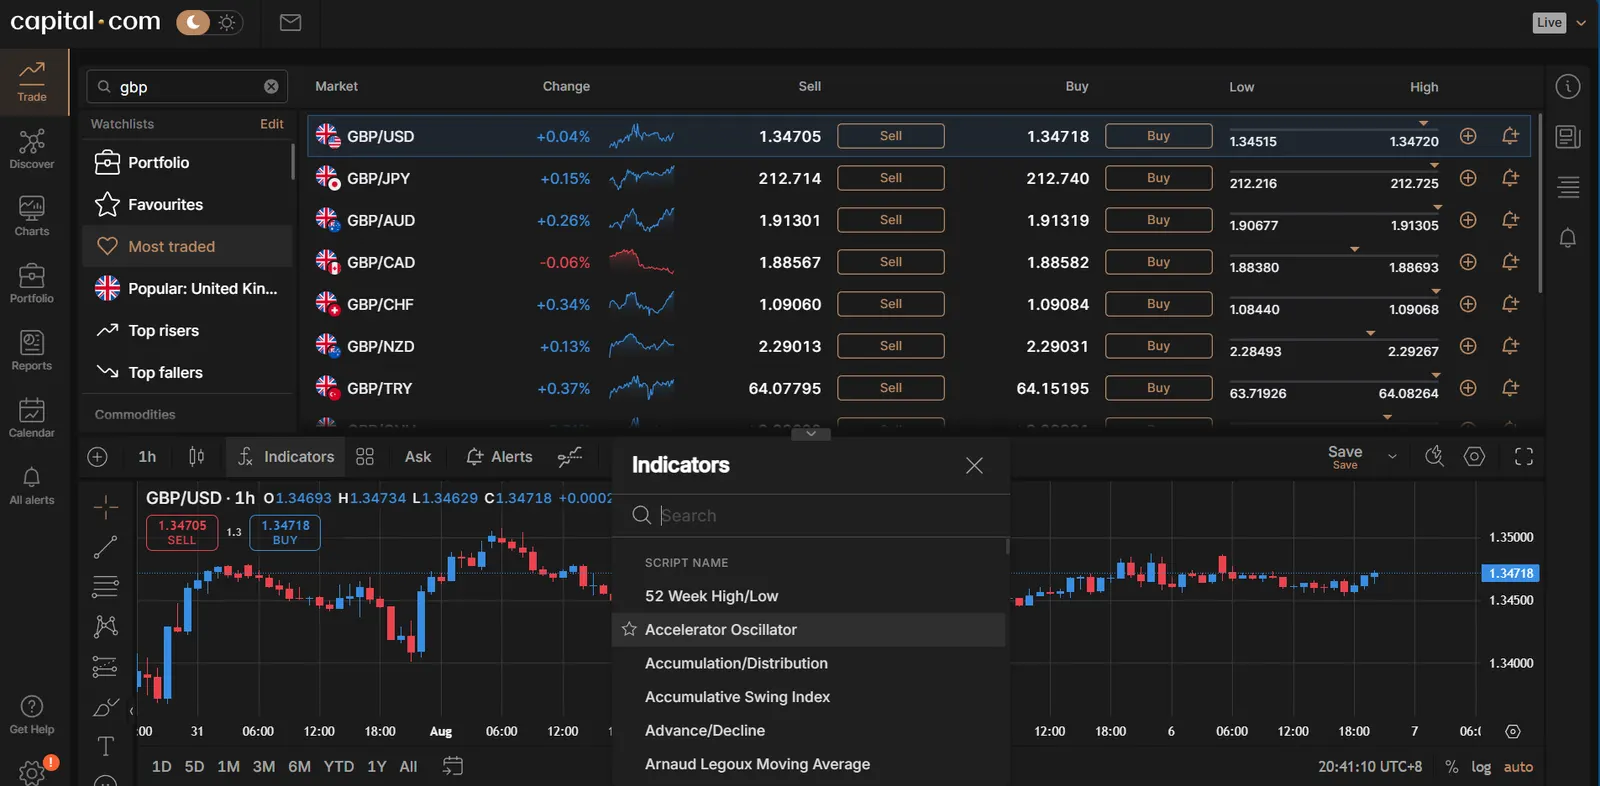This screenshot has height=786, width=1600.
Task: Open Top risers watchlist
Action: (163, 331)
